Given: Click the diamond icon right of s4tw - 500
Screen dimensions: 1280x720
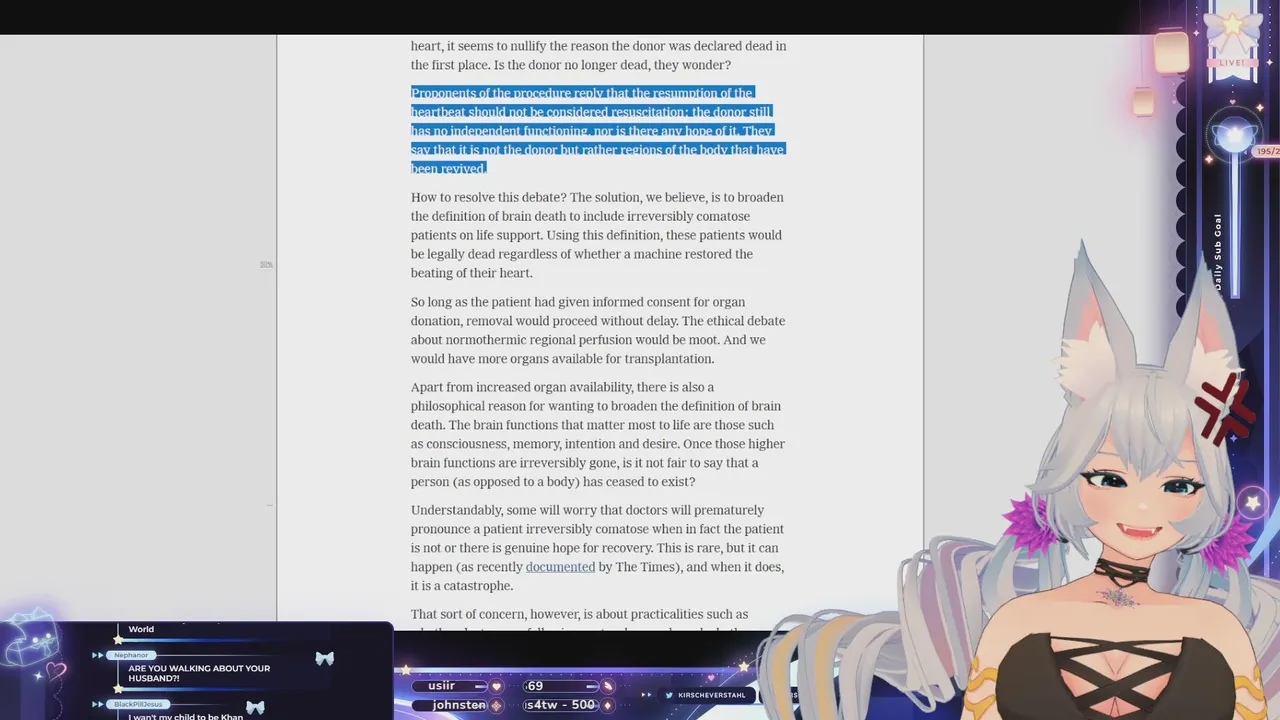Looking at the screenshot, I should (607, 705).
